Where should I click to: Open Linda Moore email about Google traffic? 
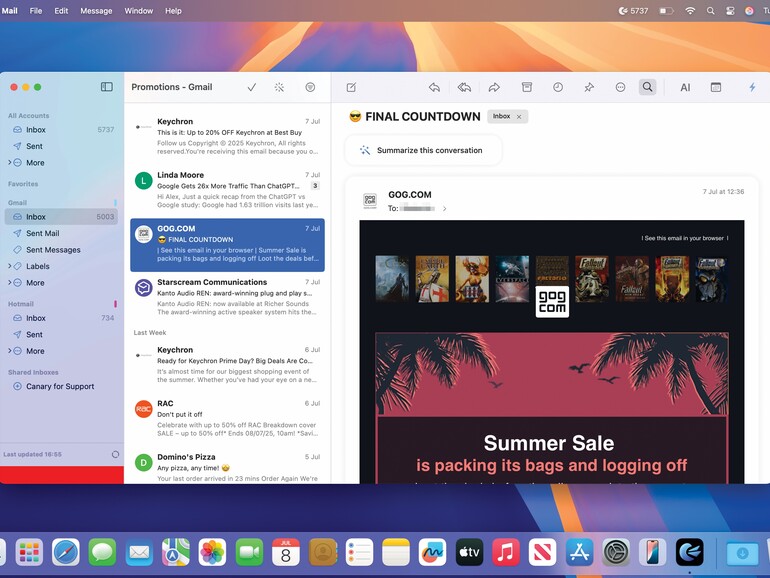click(227, 190)
